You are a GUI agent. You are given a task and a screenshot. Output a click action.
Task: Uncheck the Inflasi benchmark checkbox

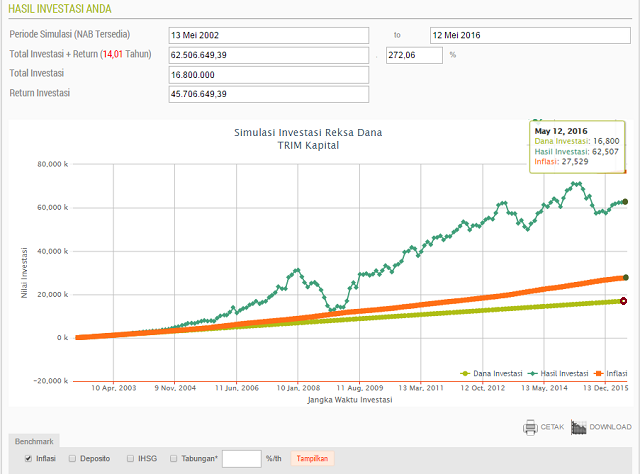click(28, 458)
